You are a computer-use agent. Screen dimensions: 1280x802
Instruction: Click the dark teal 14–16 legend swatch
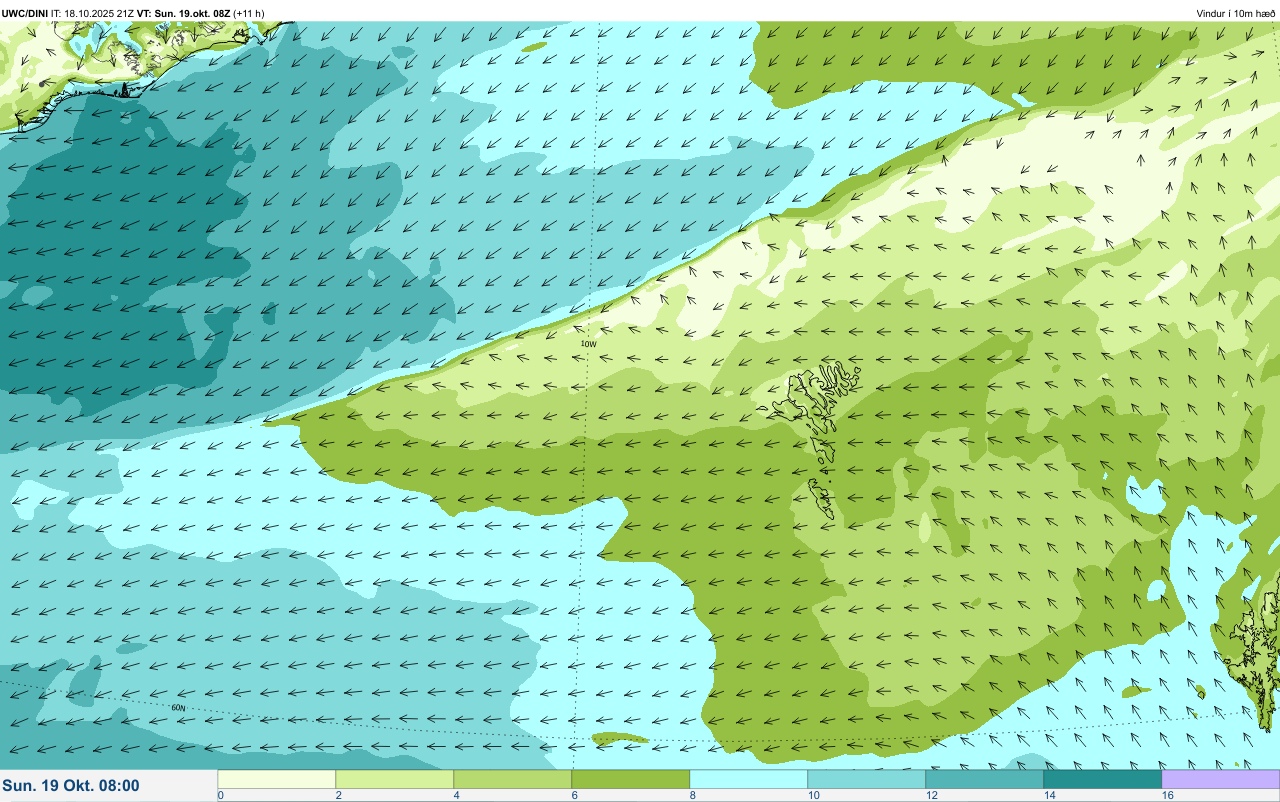coord(1103,779)
